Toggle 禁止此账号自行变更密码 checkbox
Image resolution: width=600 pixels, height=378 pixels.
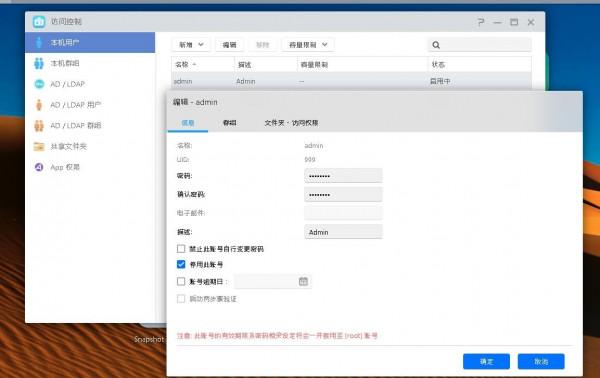[x=181, y=249]
